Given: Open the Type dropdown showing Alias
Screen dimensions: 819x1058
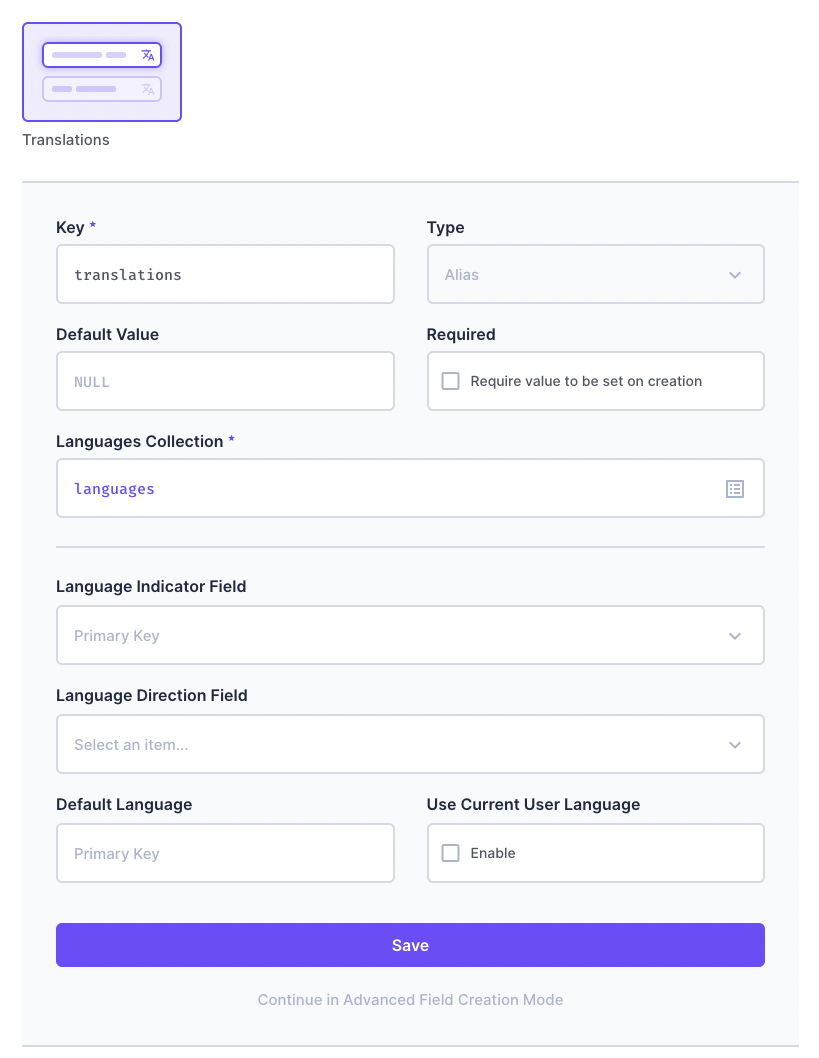Looking at the screenshot, I should (x=595, y=274).
